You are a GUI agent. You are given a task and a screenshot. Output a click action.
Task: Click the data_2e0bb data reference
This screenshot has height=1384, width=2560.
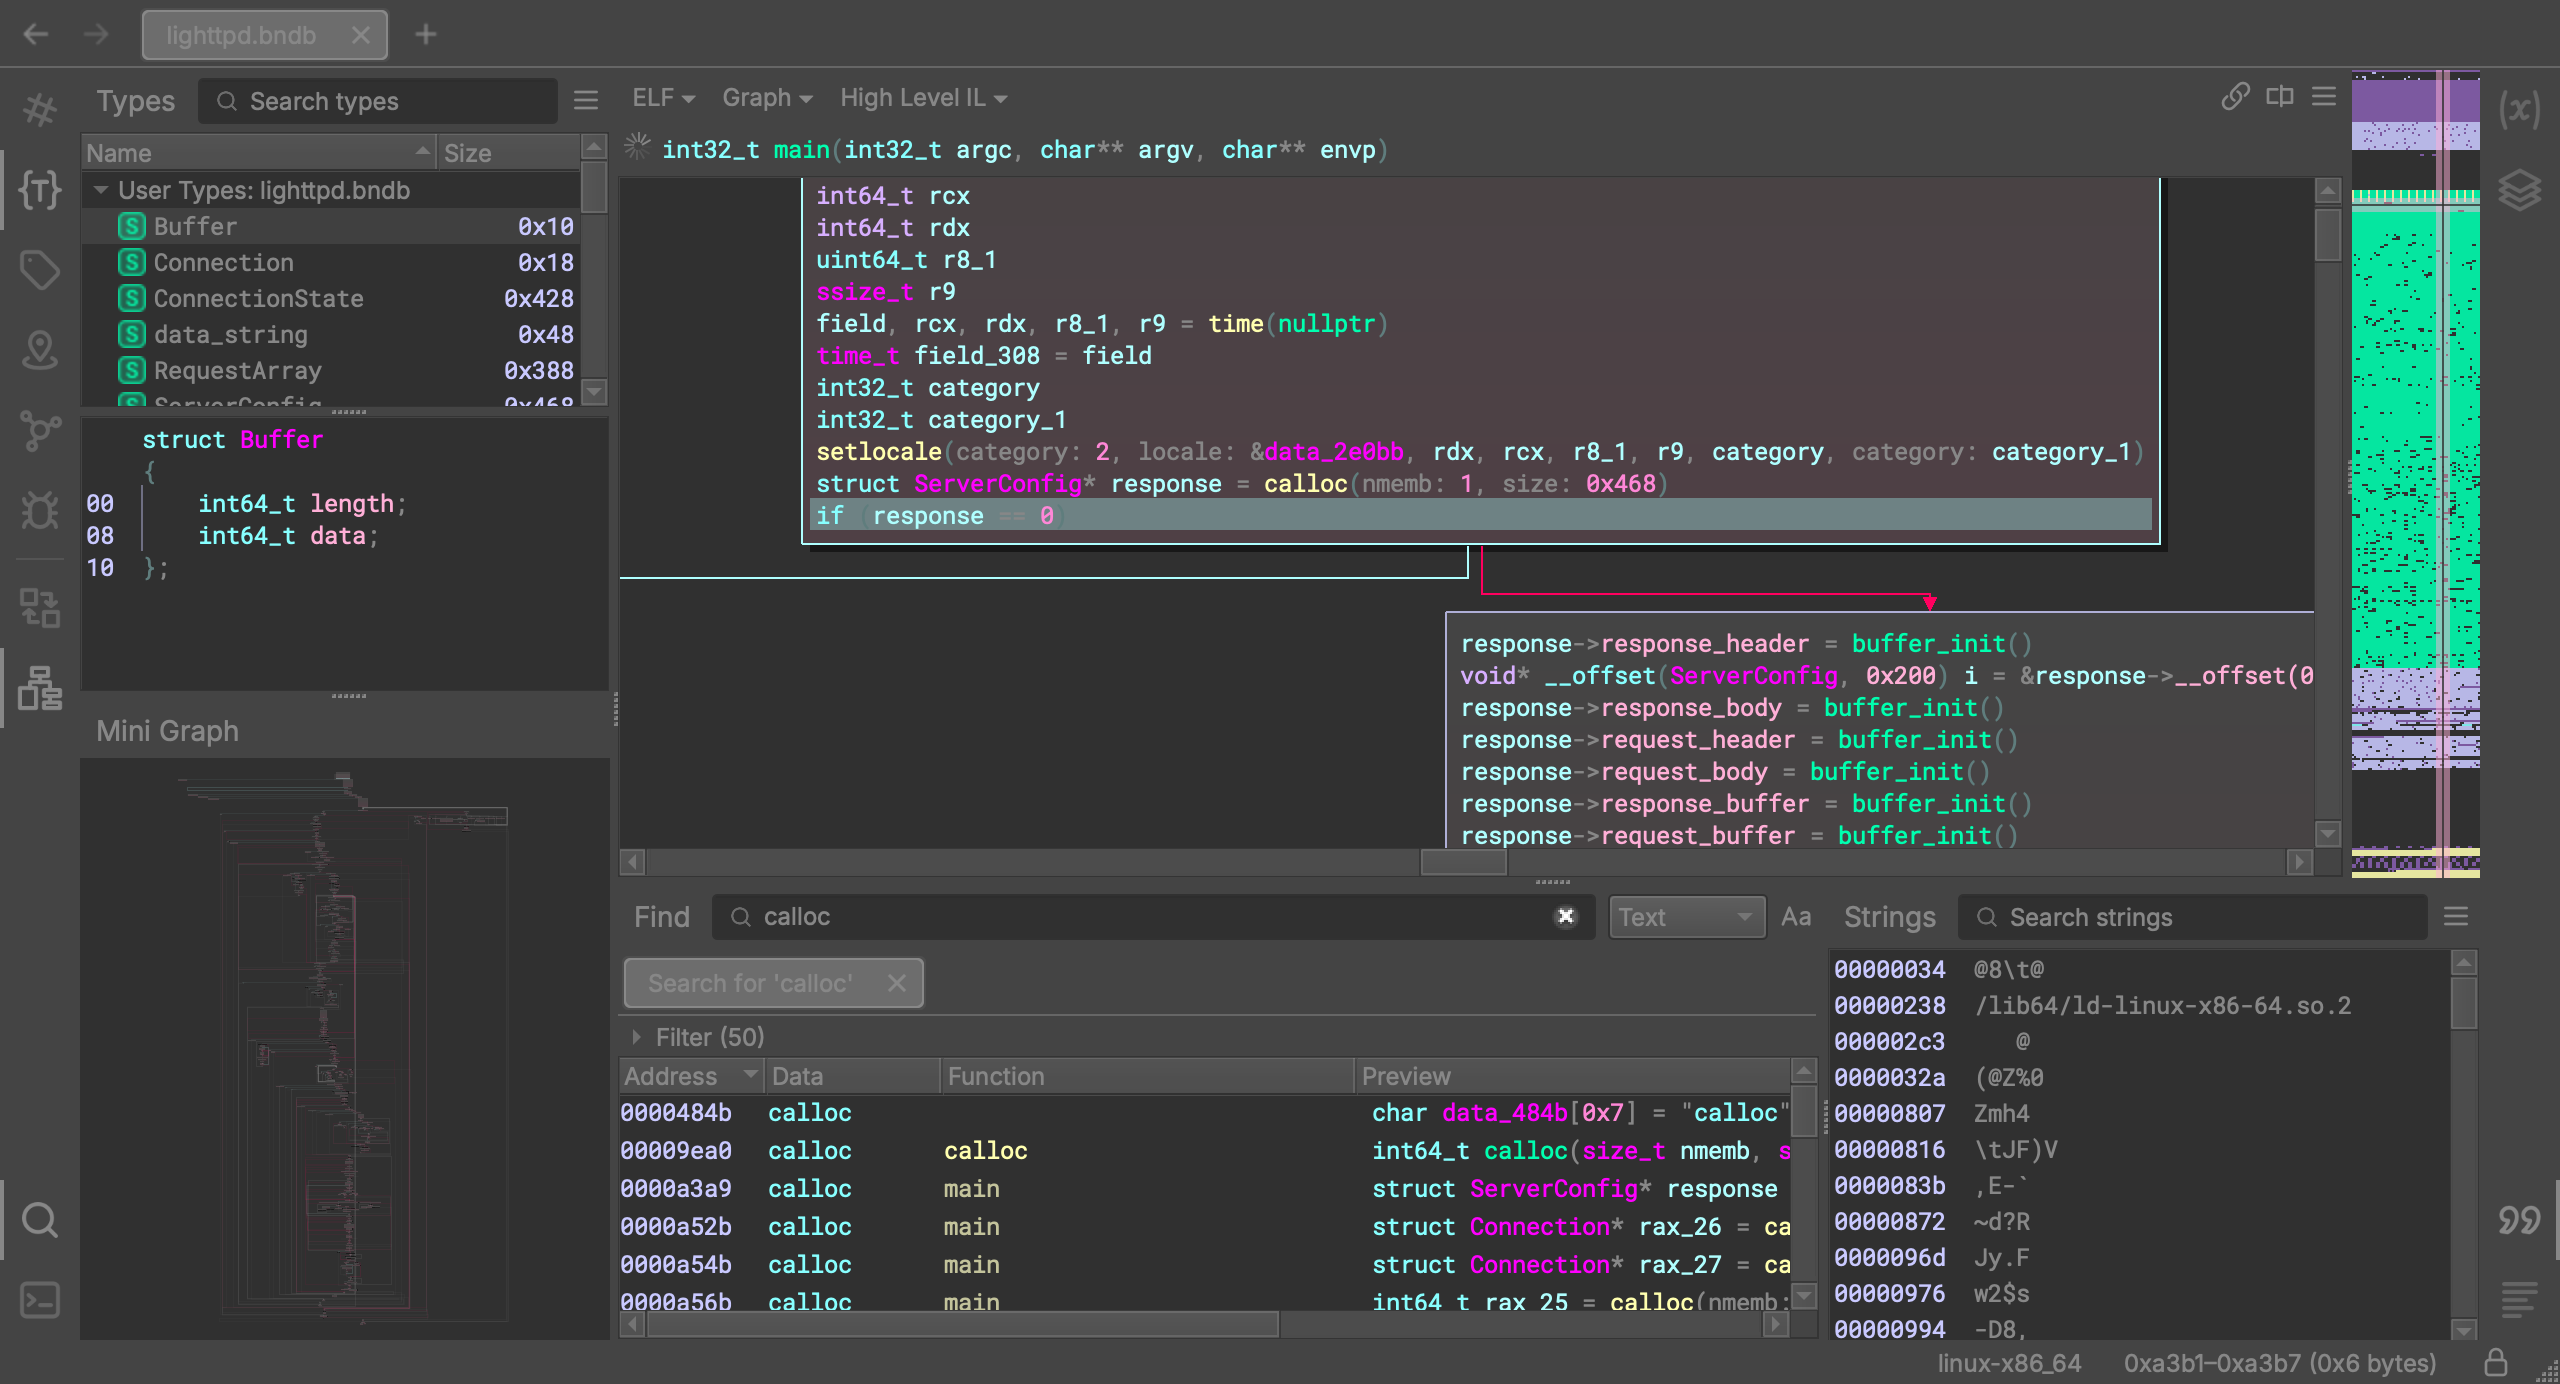(1334, 452)
